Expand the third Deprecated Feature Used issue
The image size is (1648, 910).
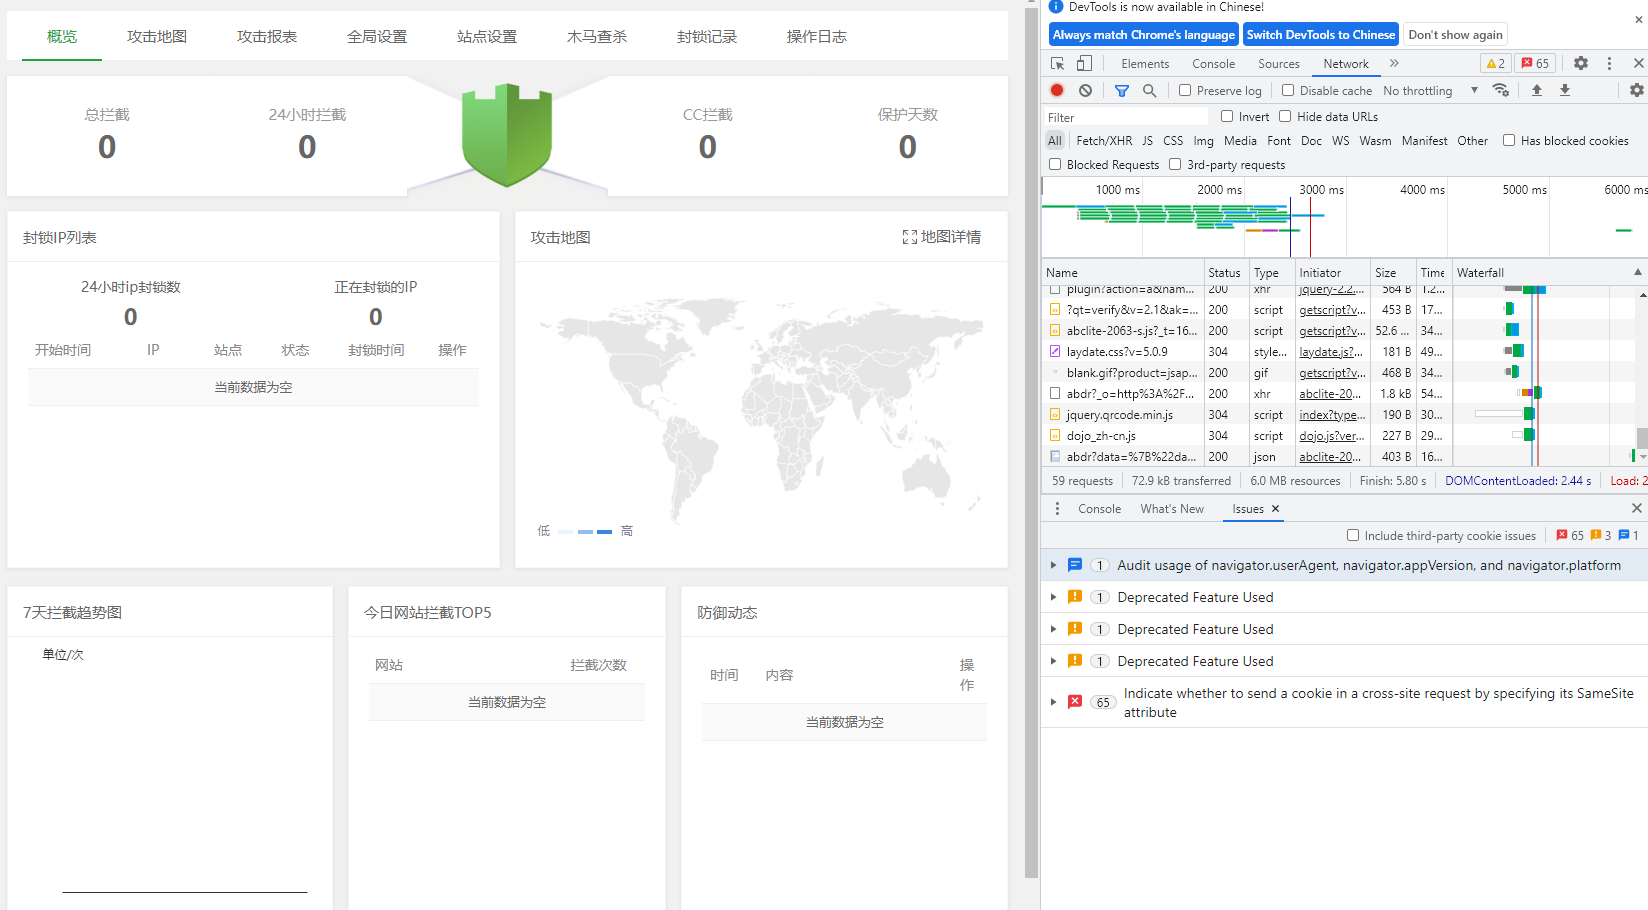(x=1053, y=661)
